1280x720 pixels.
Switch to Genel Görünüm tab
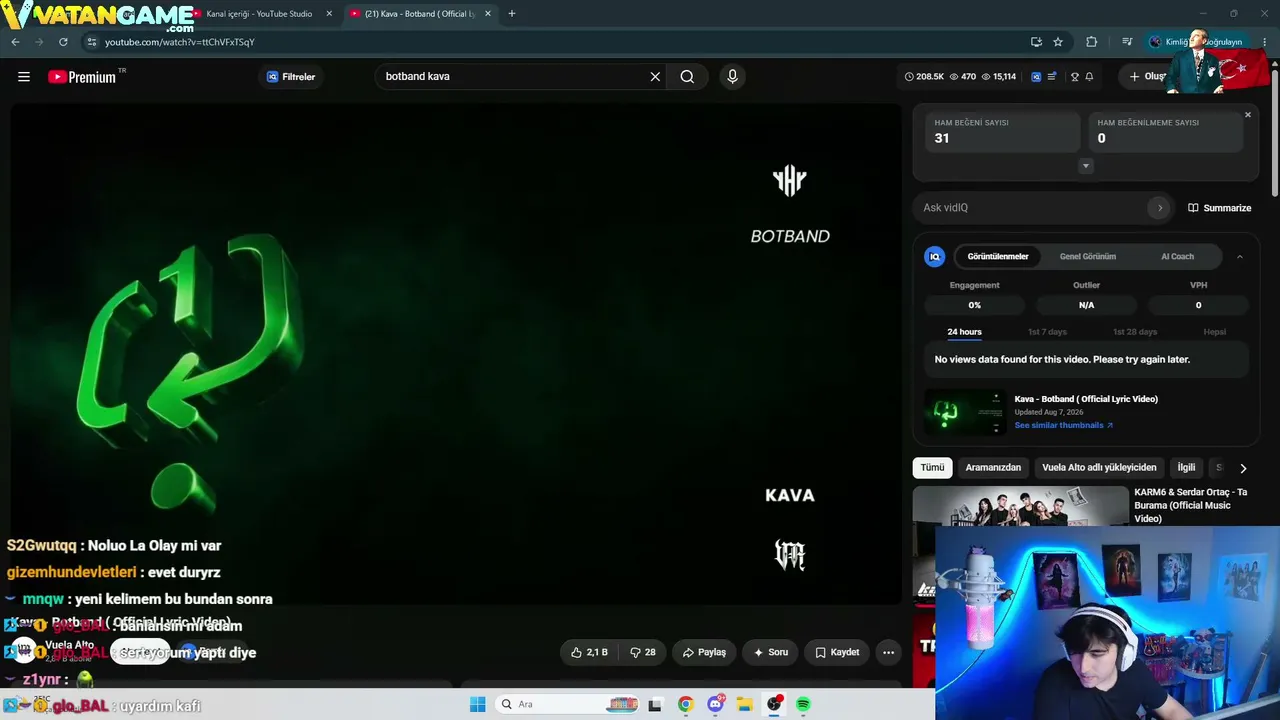click(1088, 257)
